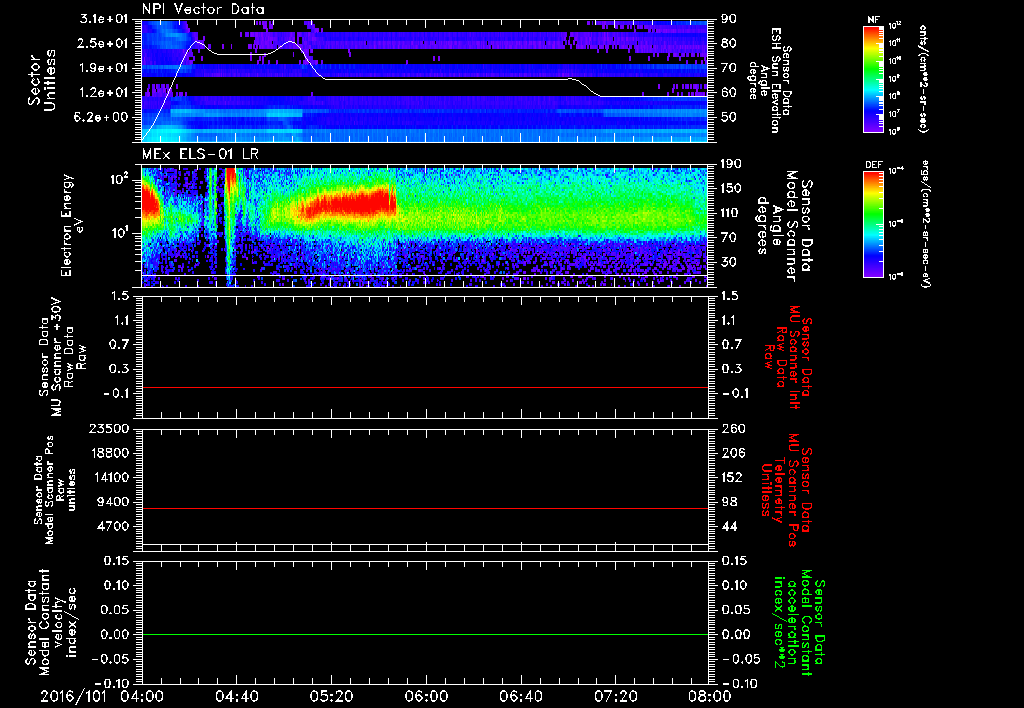Click the "9400" scanner position tick value
1024x708 pixels.
pos(112,502)
